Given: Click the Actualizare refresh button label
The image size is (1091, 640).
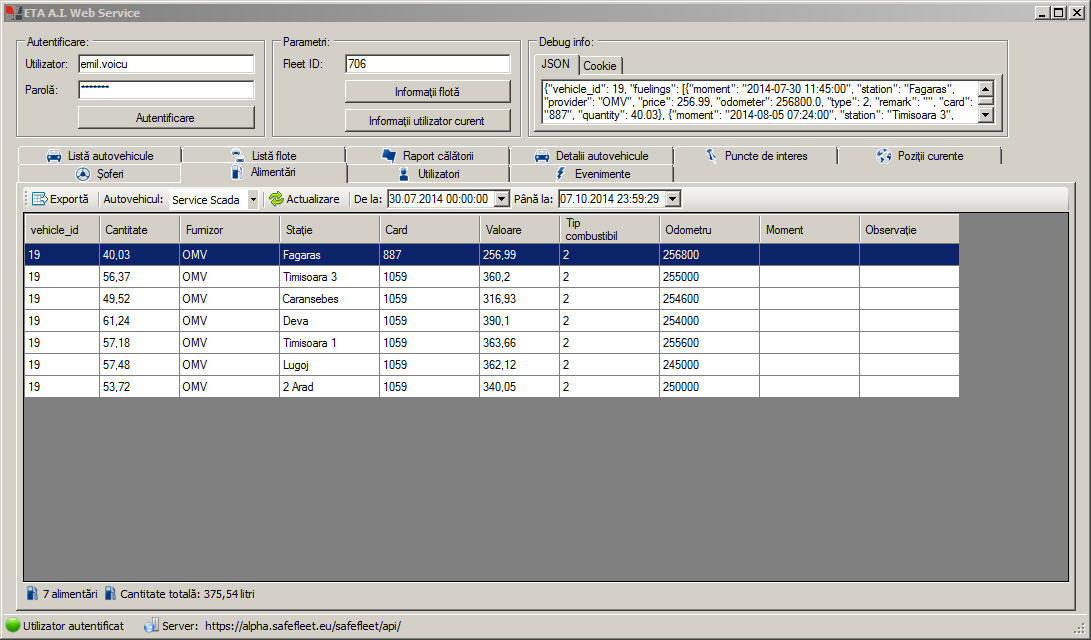Looking at the screenshot, I should [313, 199].
